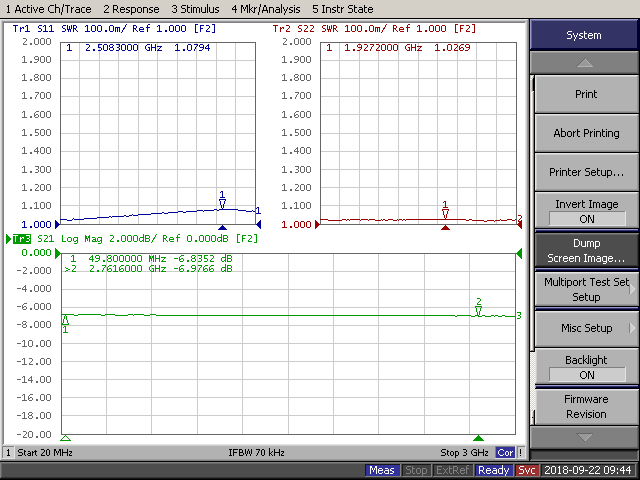Click the green reference arrow on S21 right edge
This screenshot has height=480, width=640.
click(519, 253)
